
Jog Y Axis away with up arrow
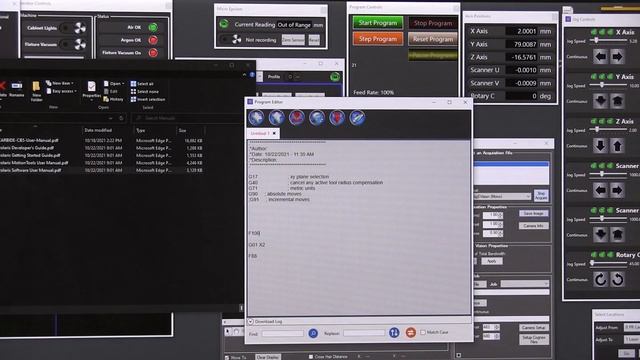(617, 101)
